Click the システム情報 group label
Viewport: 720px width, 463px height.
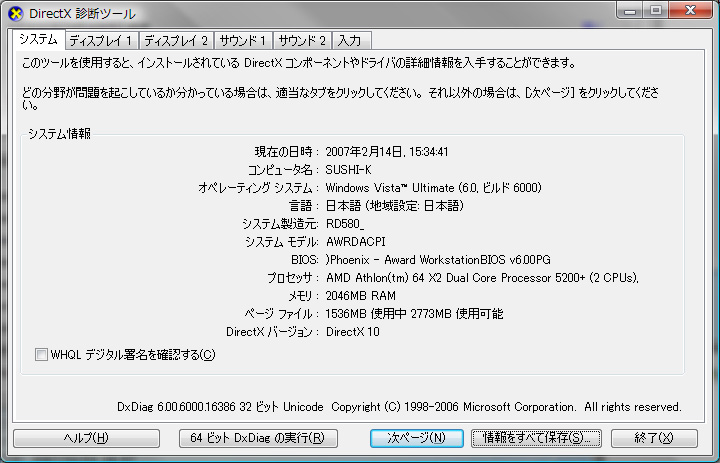coord(59,134)
